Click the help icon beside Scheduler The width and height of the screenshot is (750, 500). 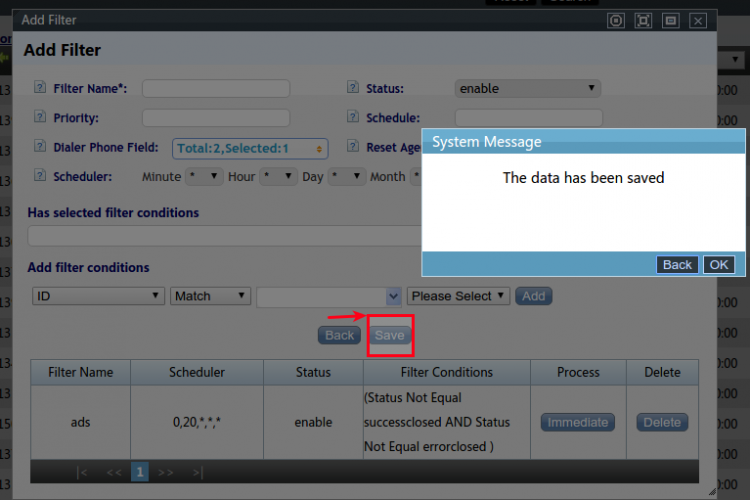(40, 176)
